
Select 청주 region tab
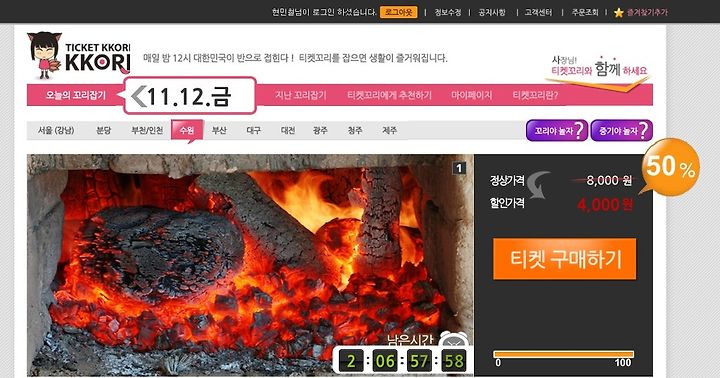pos(354,130)
